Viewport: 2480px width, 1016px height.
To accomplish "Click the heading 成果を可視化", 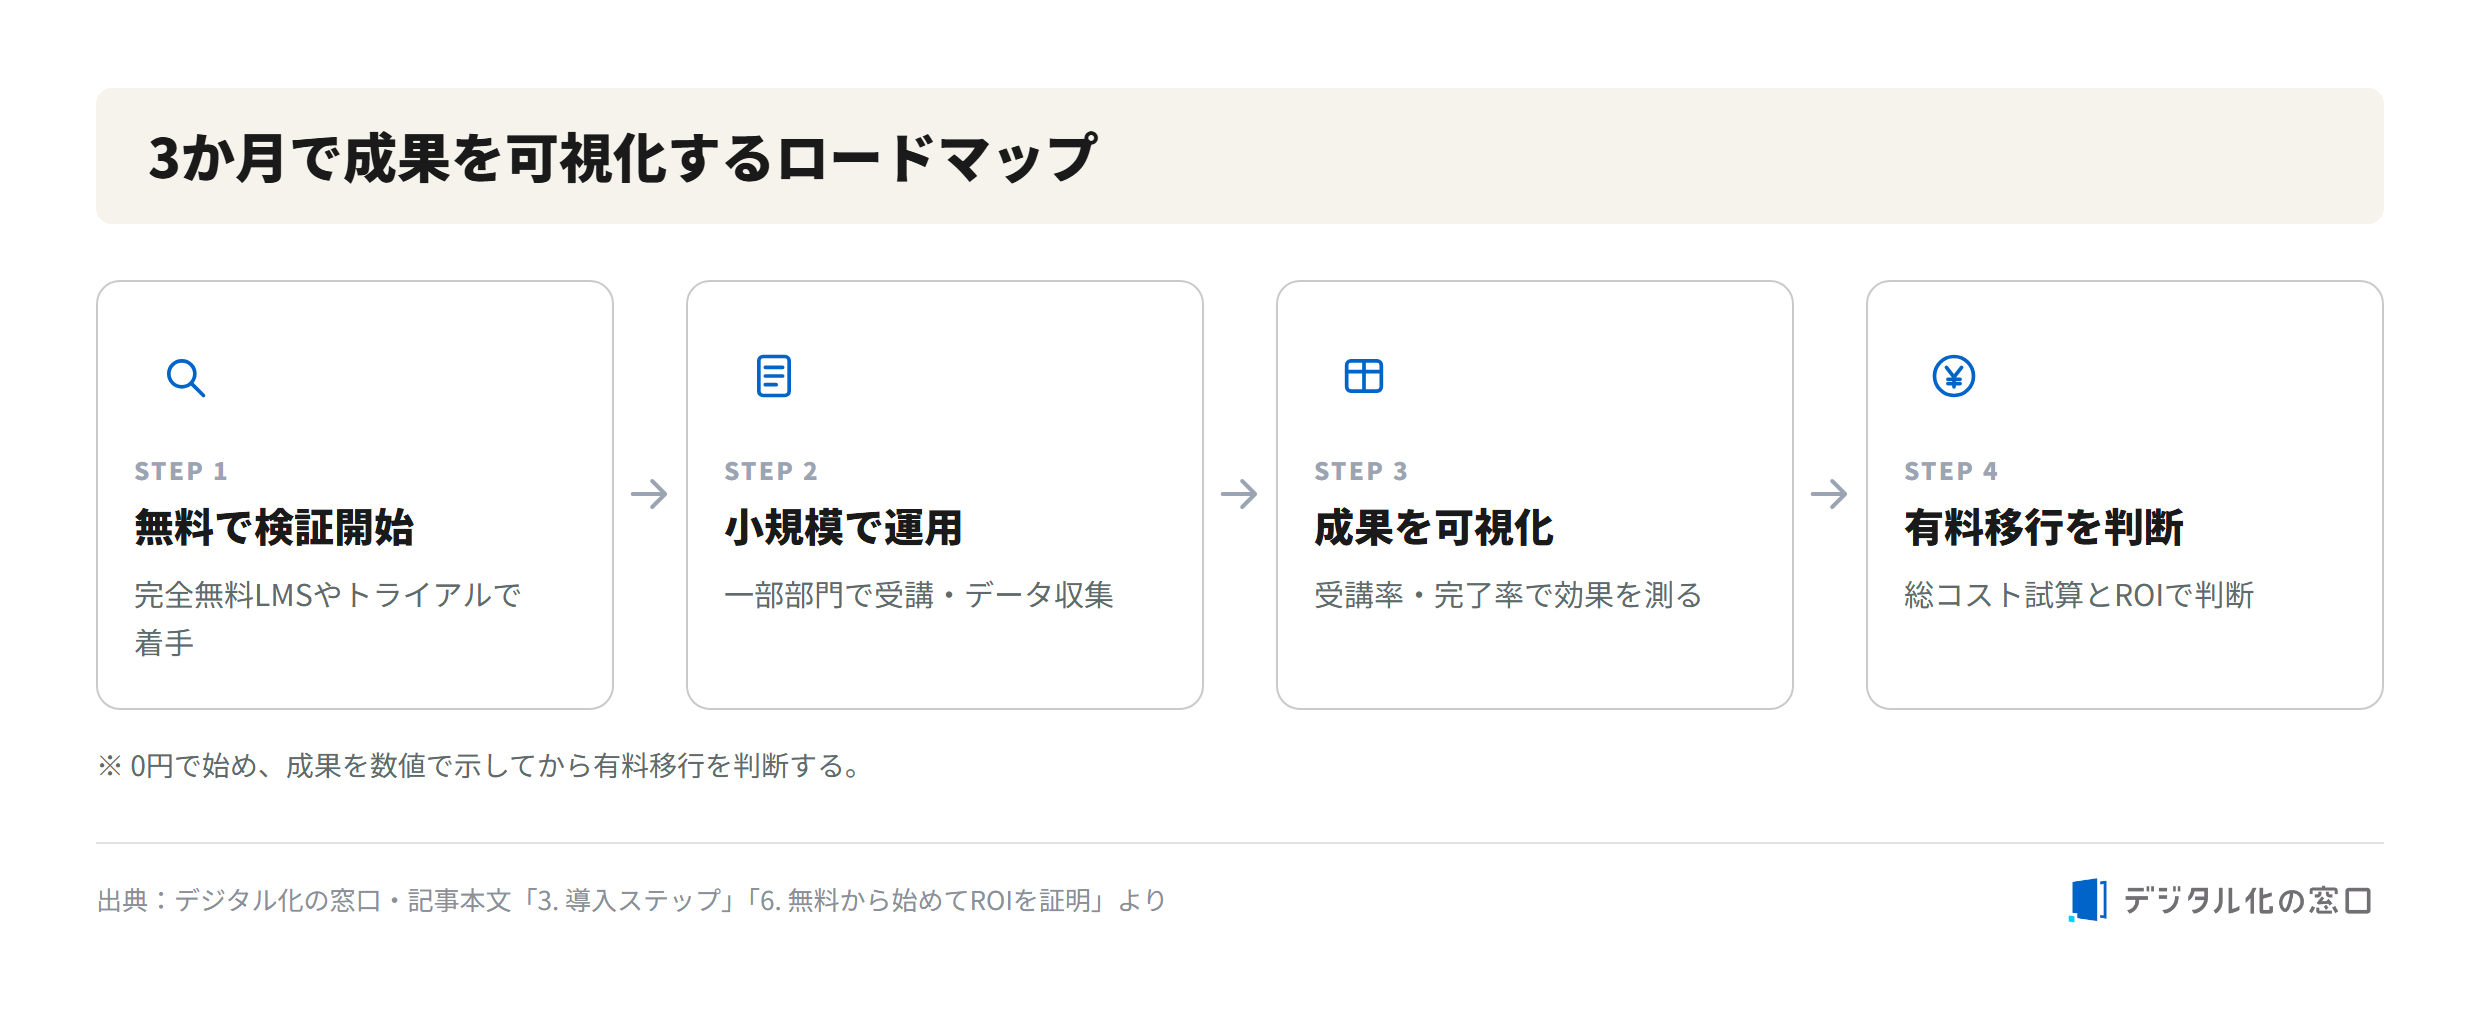I will click(1434, 528).
